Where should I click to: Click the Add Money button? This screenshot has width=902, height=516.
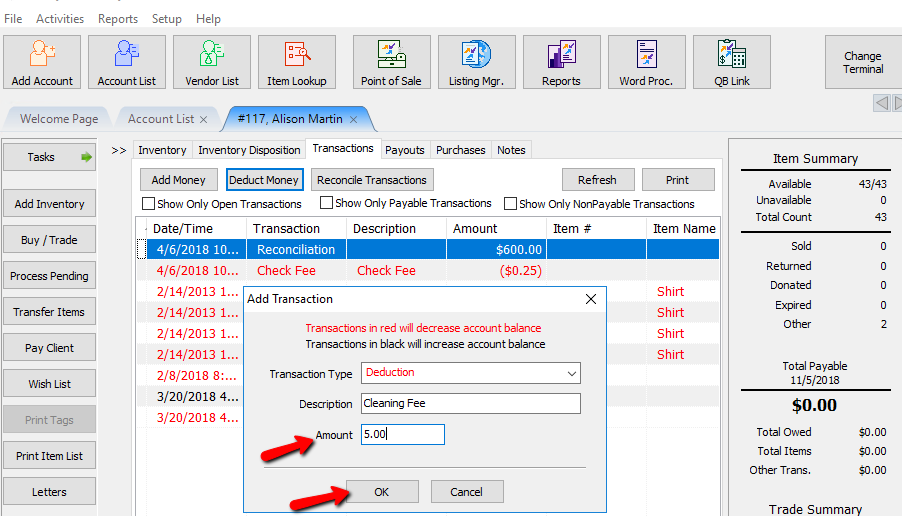pyautogui.click(x=178, y=180)
